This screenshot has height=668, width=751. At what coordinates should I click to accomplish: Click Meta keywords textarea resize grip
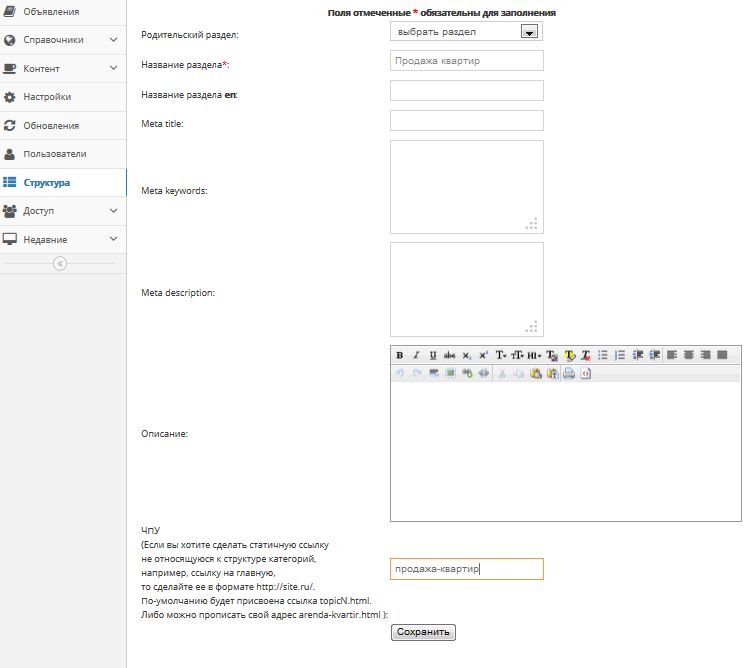pyautogui.click(x=531, y=224)
